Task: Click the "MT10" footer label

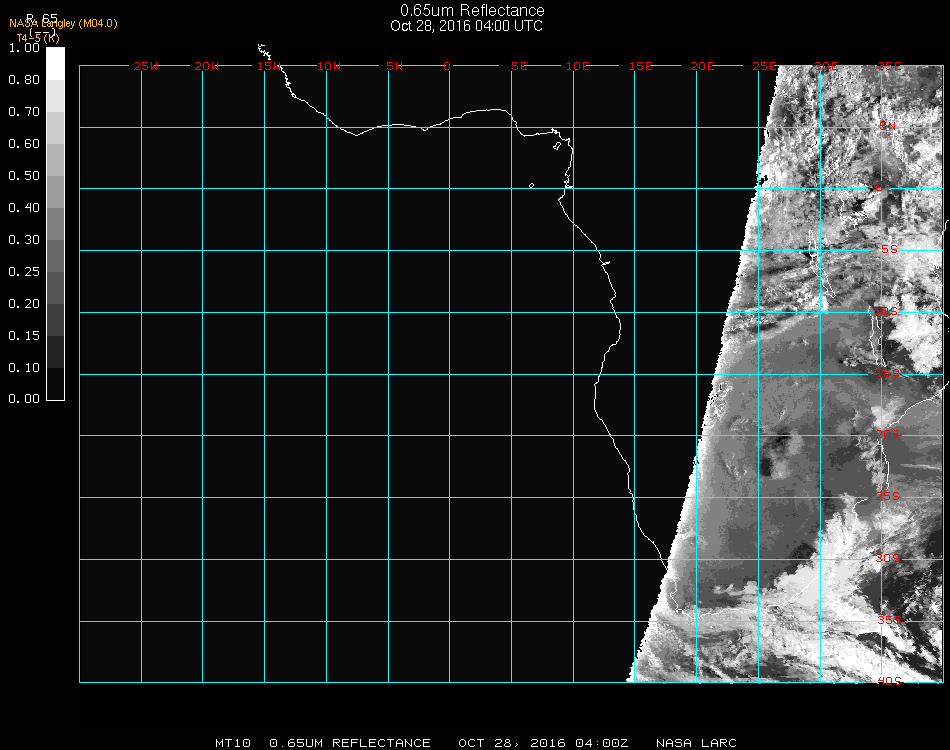Action: coord(234,743)
